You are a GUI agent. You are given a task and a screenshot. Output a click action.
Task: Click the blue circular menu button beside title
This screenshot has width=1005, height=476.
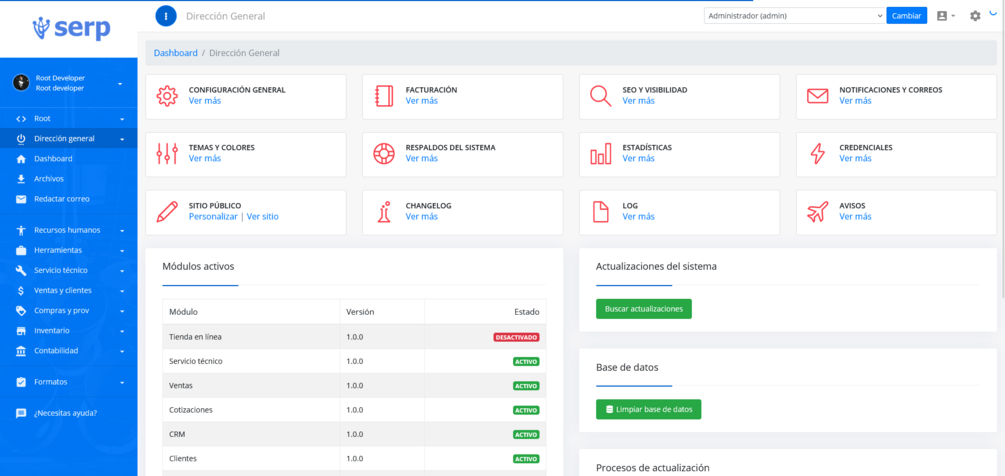(x=166, y=16)
